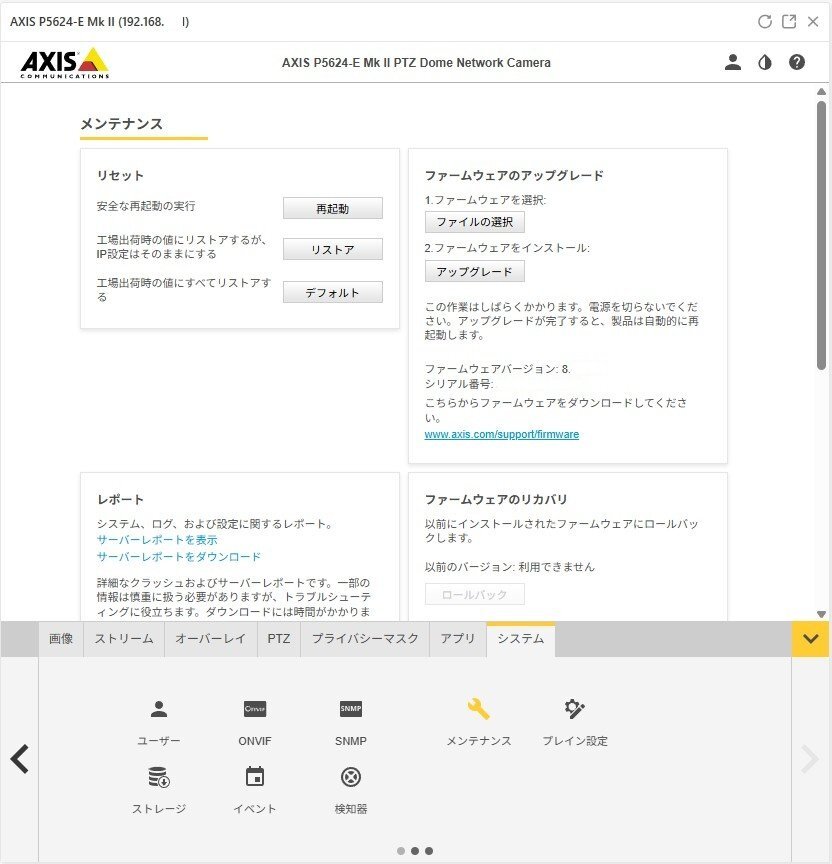Click the リストア restore button
This screenshot has width=832, height=864.
333,249
